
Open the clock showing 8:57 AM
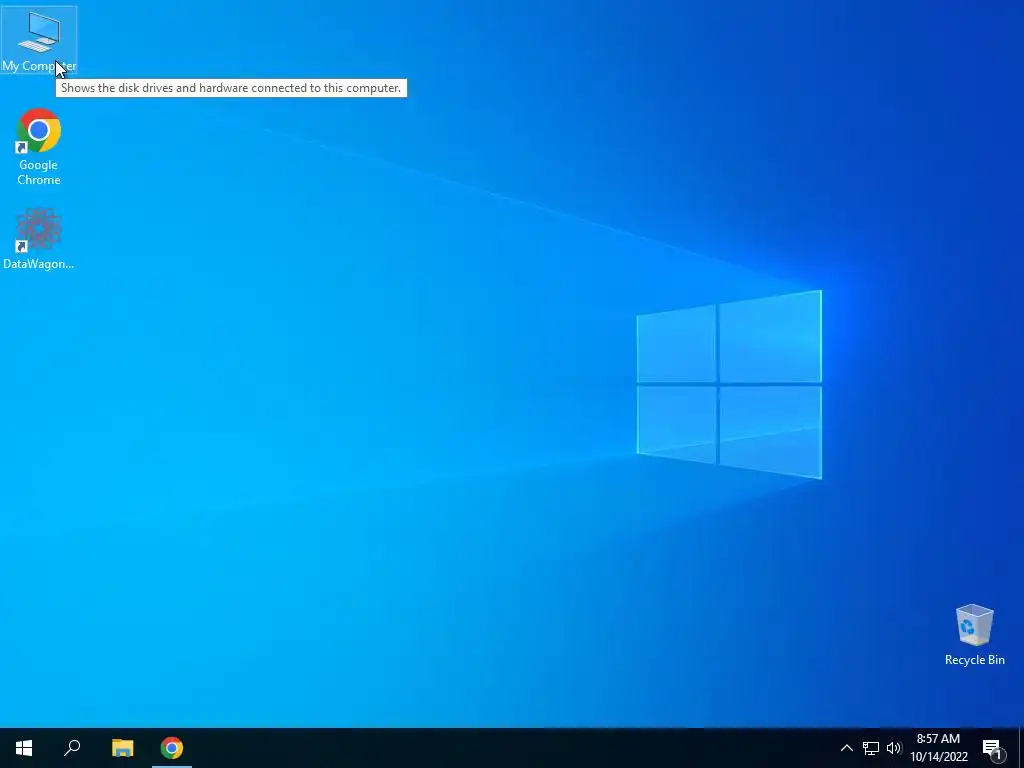(938, 748)
